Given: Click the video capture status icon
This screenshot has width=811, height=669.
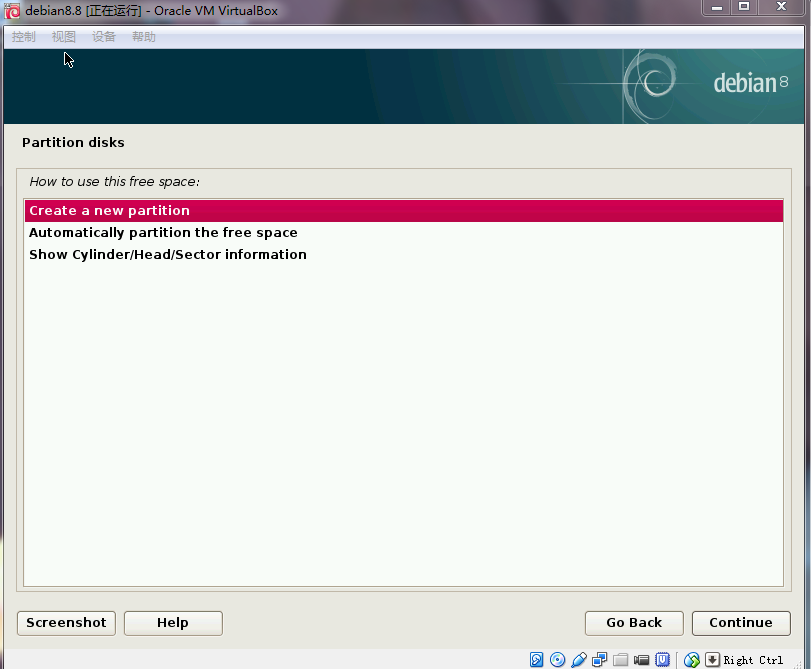Looking at the screenshot, I should tap(641, 660).
